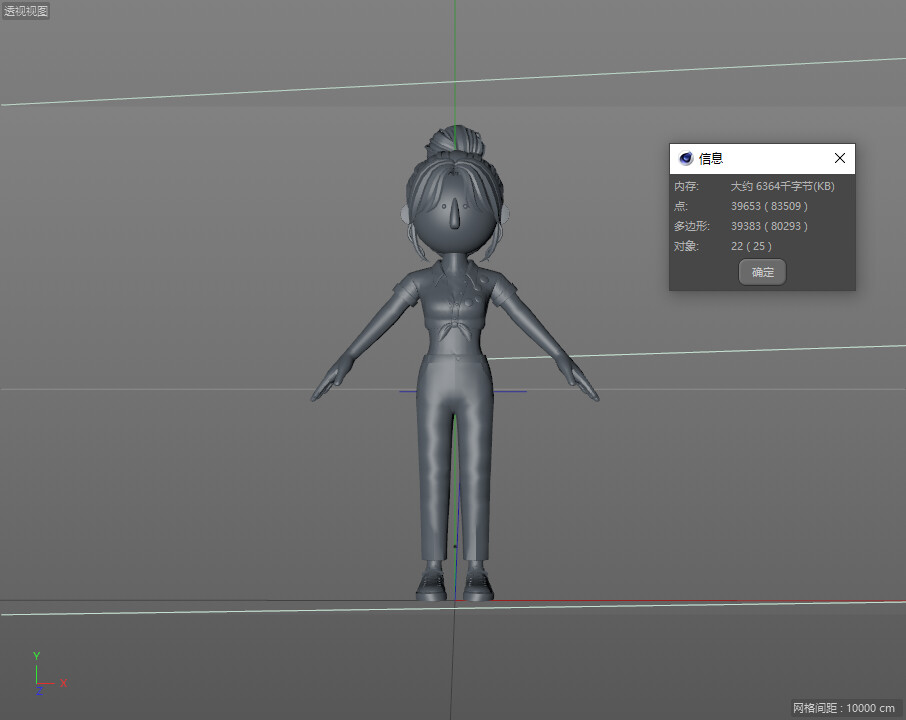Click the green Y axis label on the gizmo
Viewport: 906px width, 720px height.
point(36,655)
